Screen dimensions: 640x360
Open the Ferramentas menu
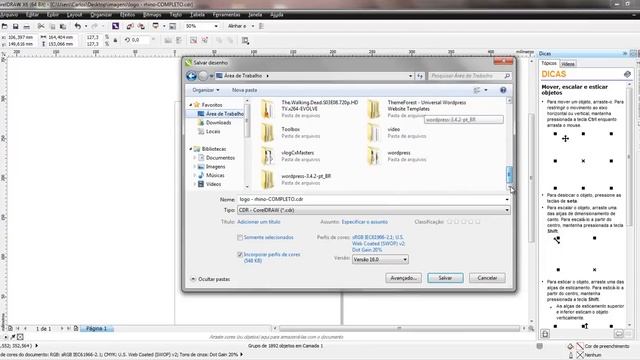coord(227,14)
